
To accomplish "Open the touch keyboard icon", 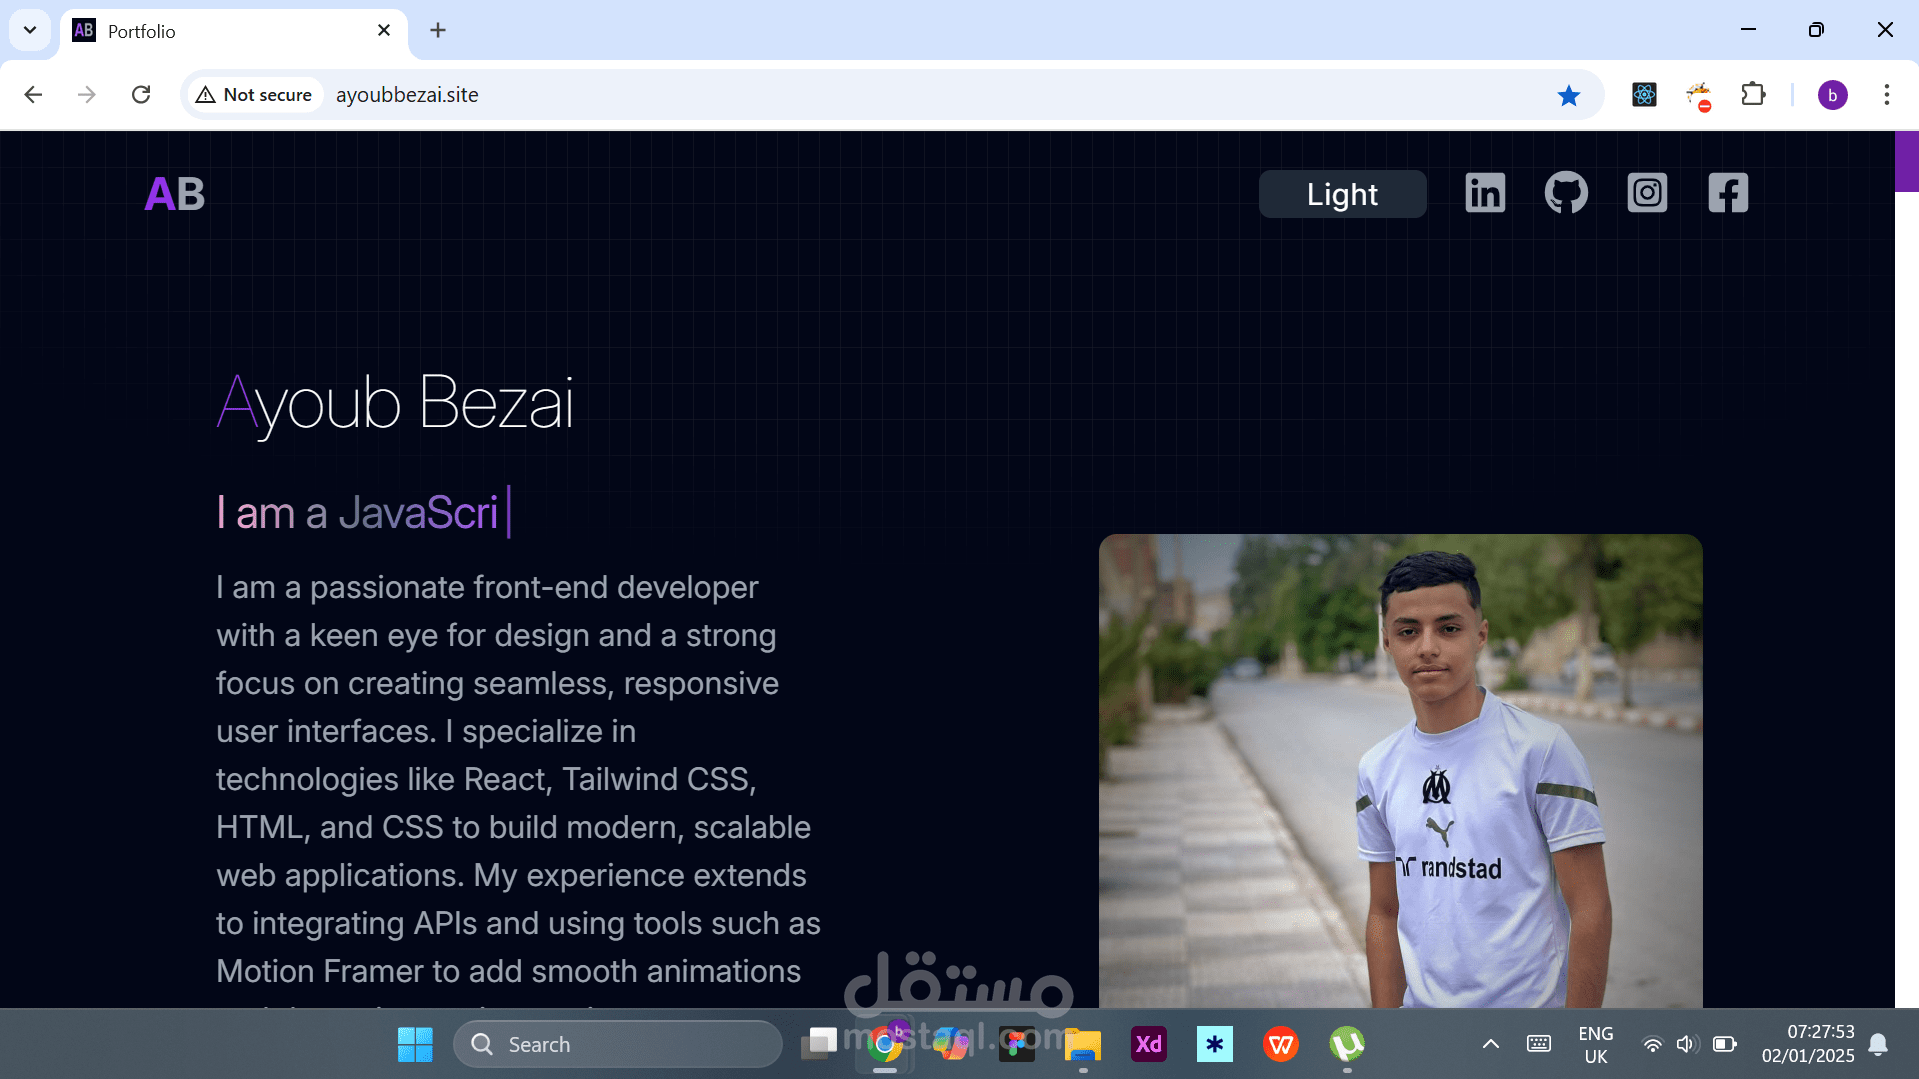I will click(x=1539, y=1044).
